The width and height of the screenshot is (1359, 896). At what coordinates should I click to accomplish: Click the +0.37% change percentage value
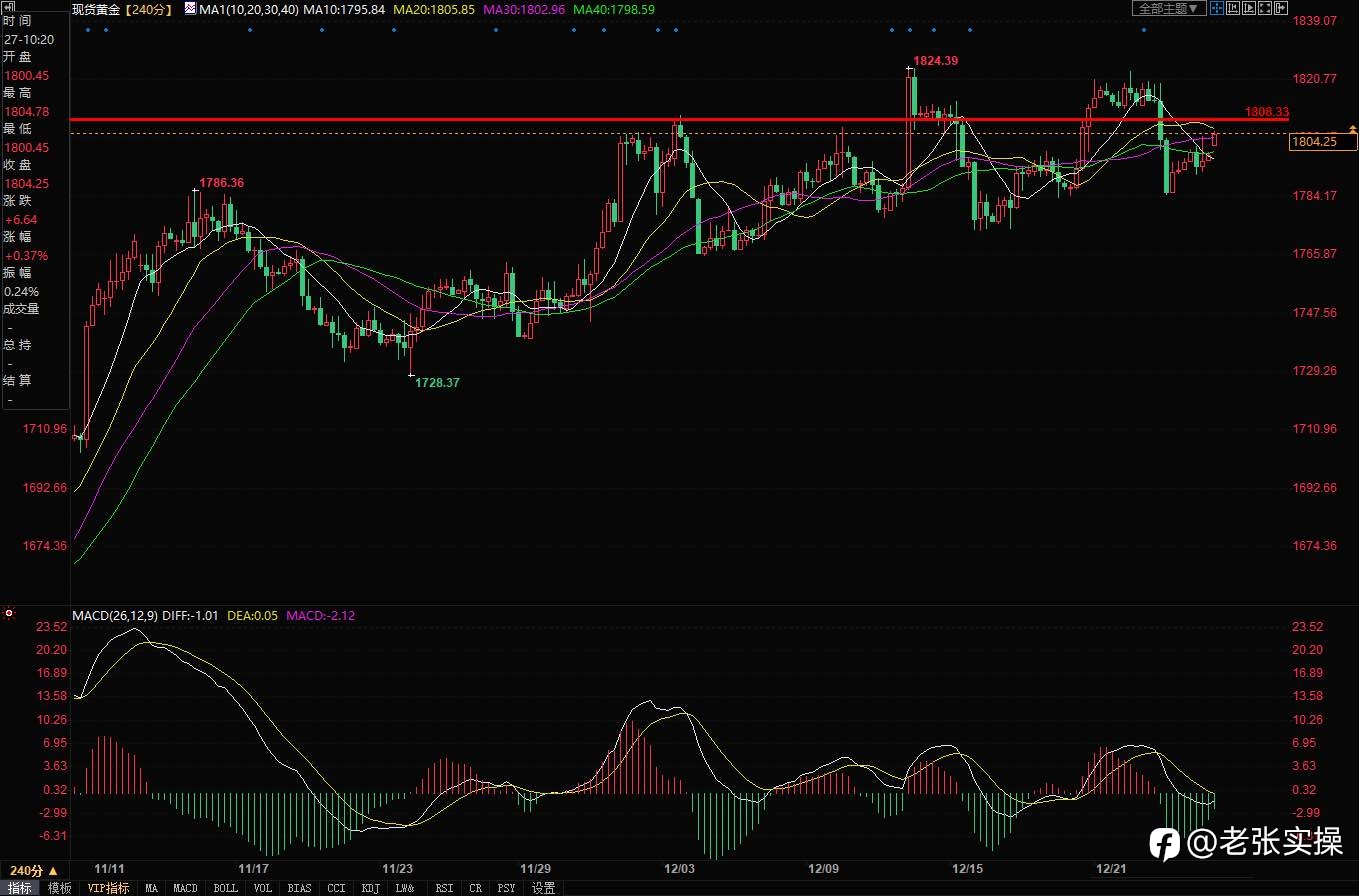click(x=26, y=255)
